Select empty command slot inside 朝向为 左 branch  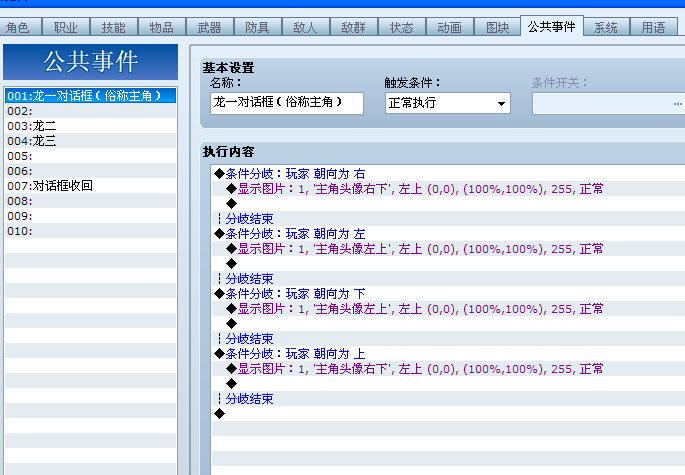point(448,264)
